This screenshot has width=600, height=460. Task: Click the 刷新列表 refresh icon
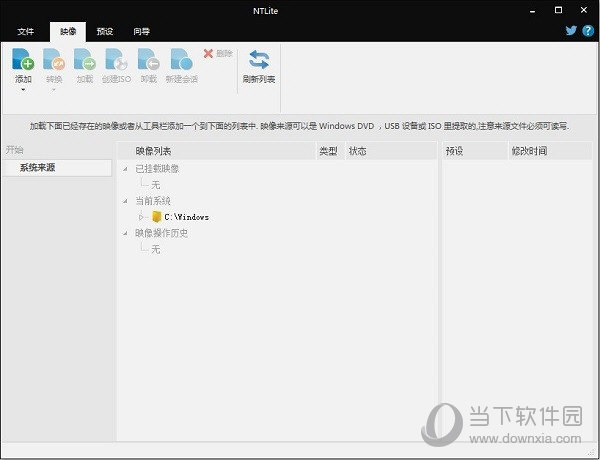[259, 60]
